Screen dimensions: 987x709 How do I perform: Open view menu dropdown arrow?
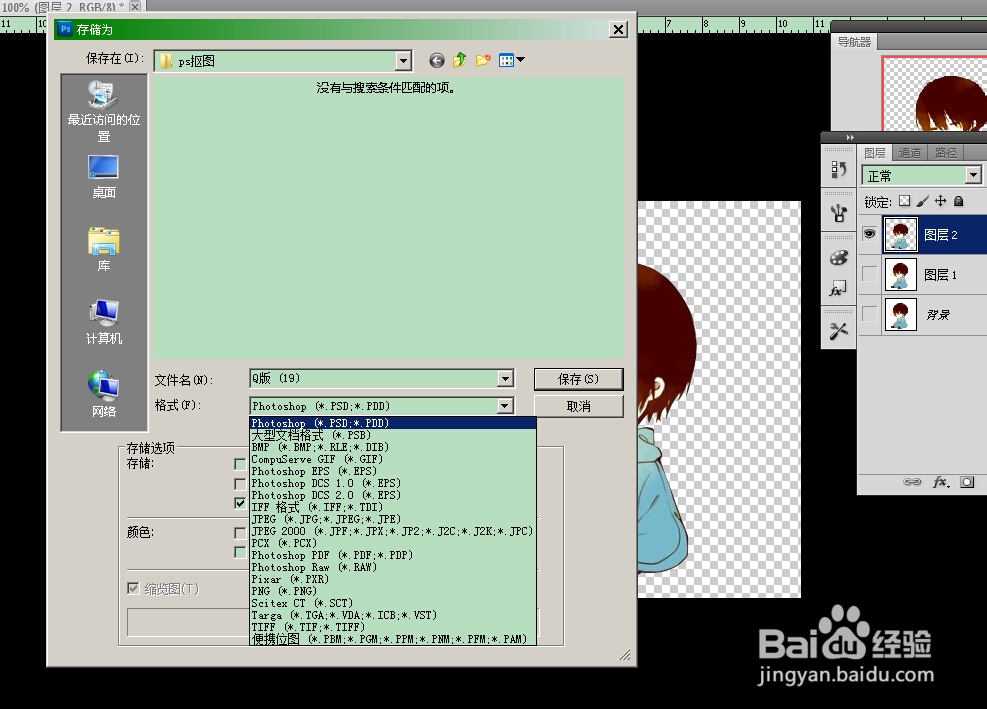(521, 60)
